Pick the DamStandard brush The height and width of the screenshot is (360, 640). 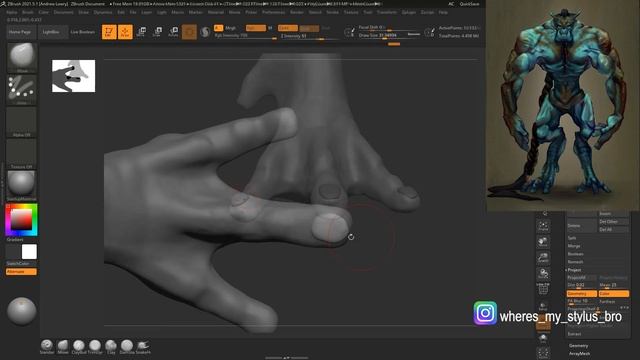pos(127,347)
